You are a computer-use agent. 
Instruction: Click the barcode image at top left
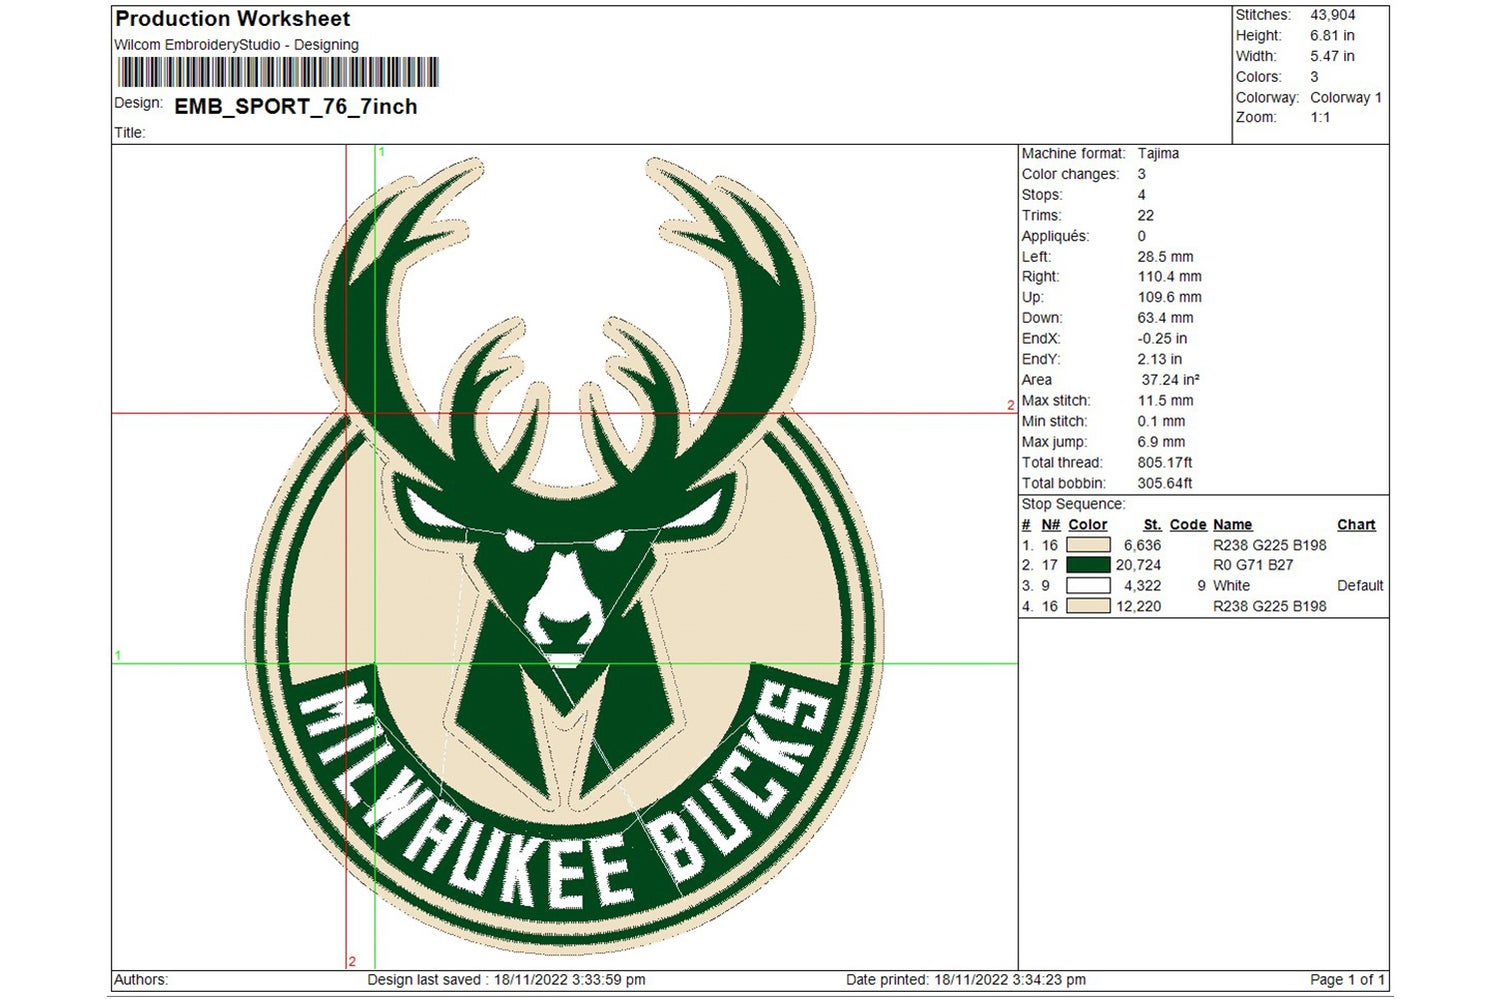277,71
